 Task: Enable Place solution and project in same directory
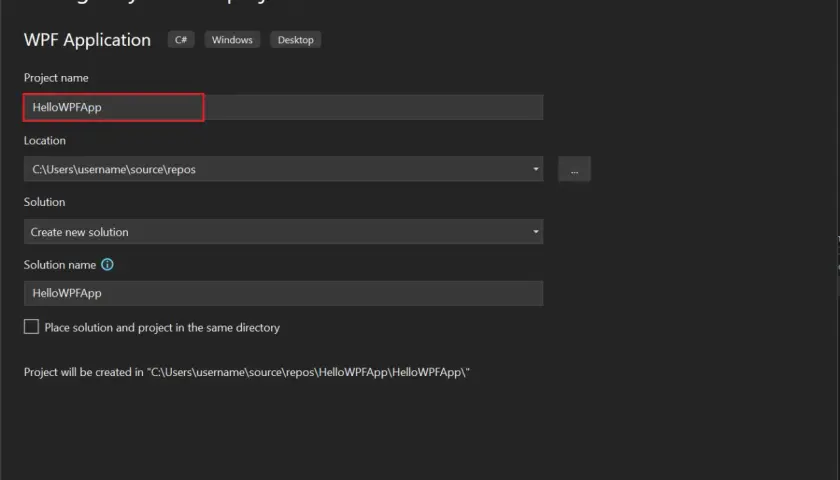(x=31, y=327)
